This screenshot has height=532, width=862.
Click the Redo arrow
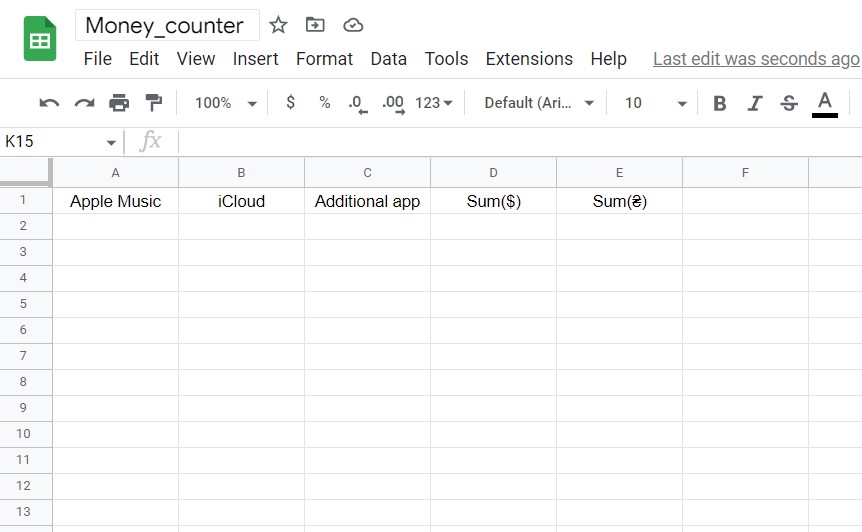pos(84,103)
